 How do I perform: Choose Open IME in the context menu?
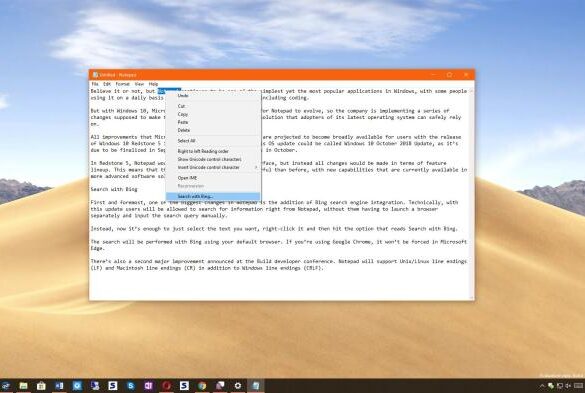[x=213, y=178]
